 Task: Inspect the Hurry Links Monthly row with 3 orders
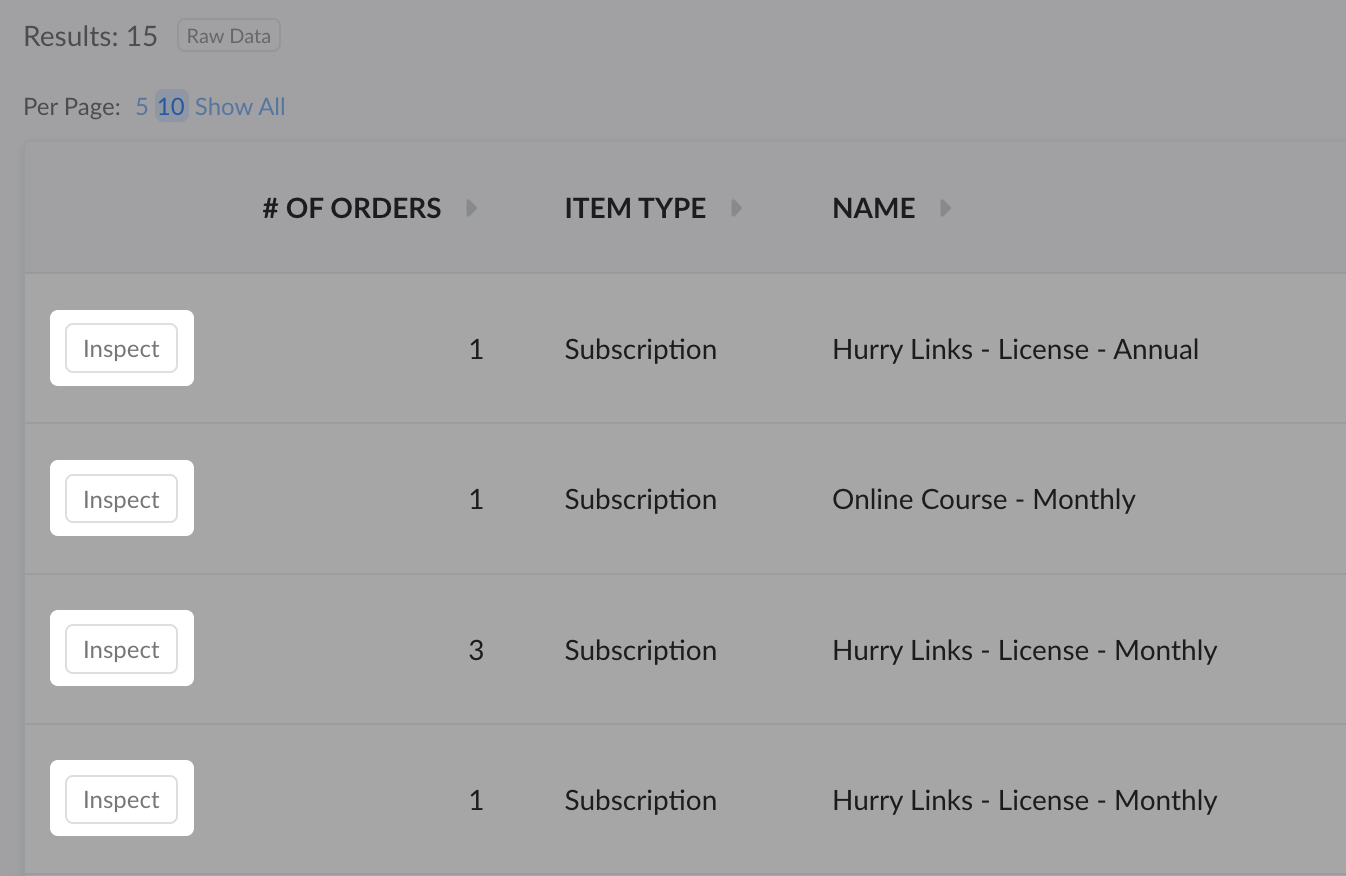coord(121,649)
